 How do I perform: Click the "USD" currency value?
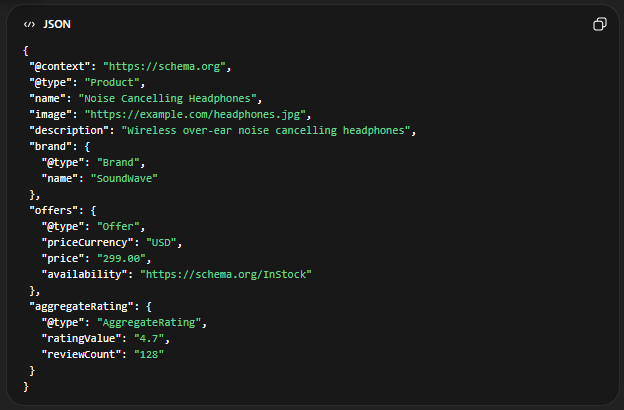pos(164,241)
